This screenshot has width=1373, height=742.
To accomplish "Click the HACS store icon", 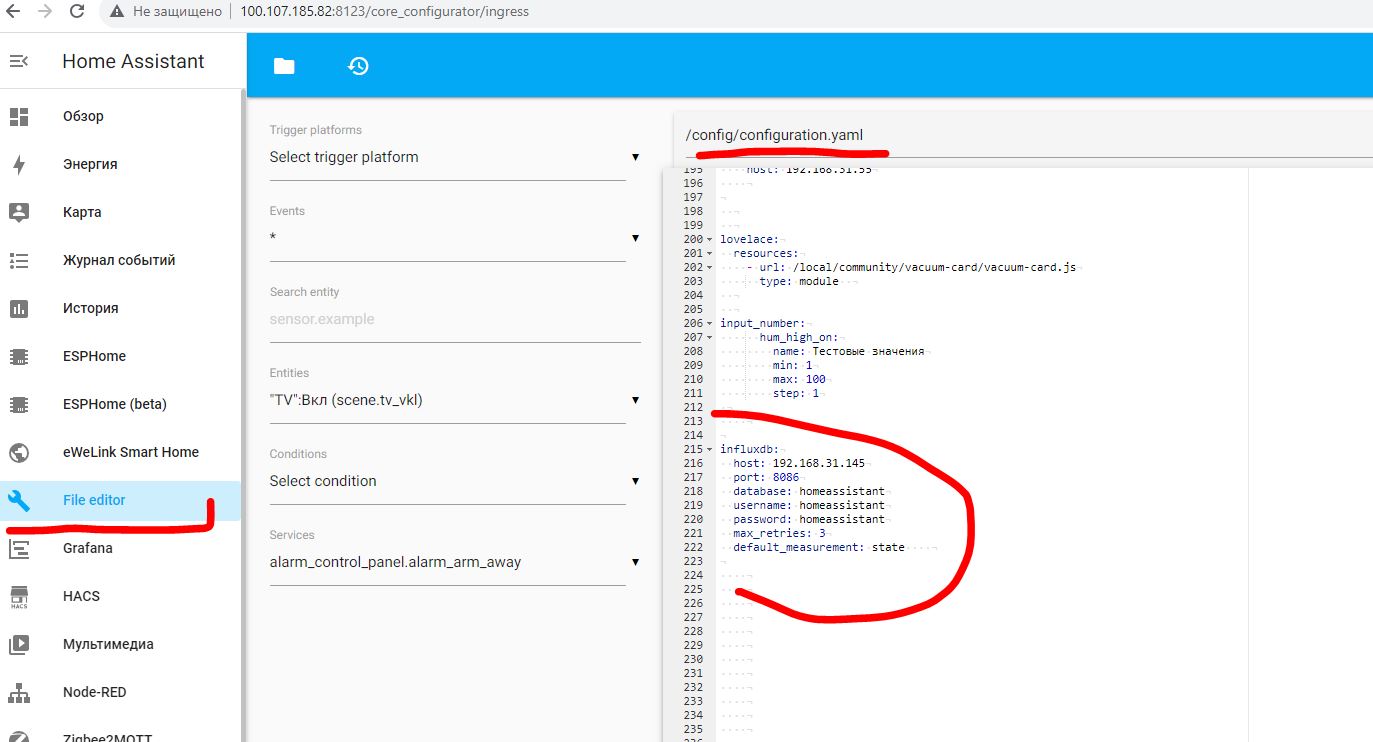I will click(19, 597).
